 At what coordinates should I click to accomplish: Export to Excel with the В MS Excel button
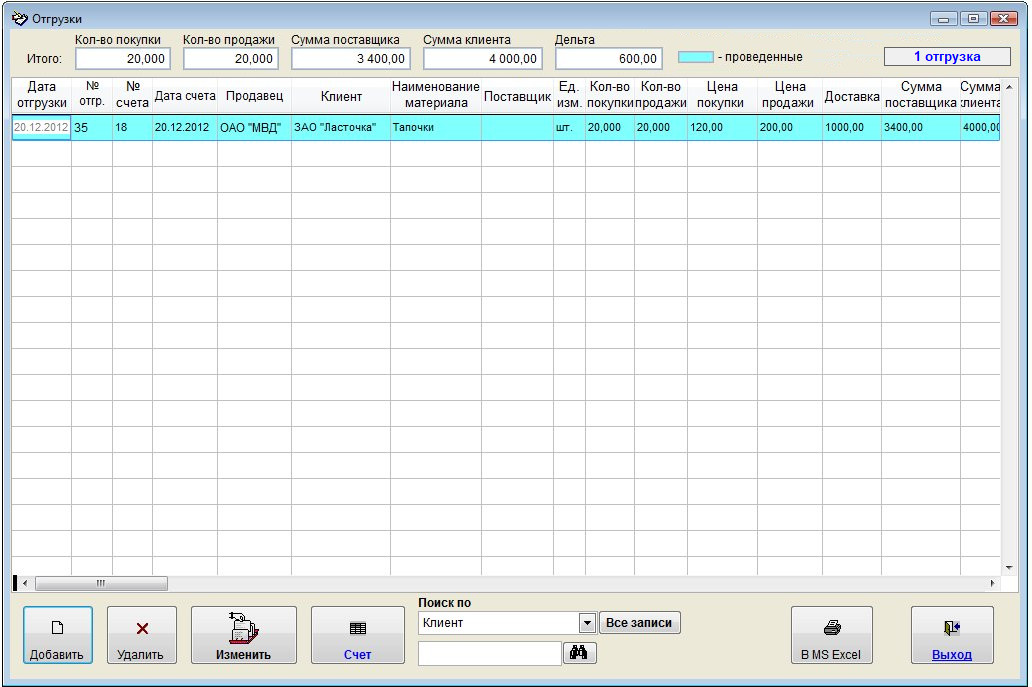(831, 635)
